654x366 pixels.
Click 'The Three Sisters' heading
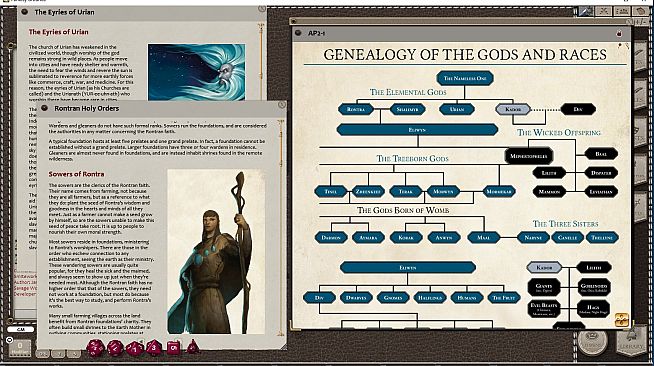(x=565, y=224)
